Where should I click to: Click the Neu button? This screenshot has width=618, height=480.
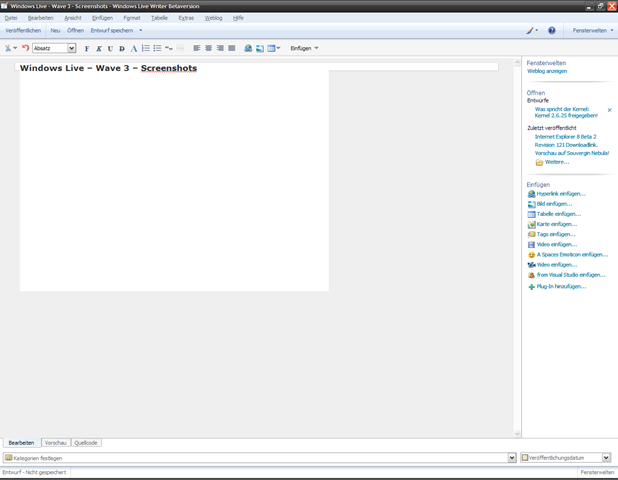tap(55, 30)
